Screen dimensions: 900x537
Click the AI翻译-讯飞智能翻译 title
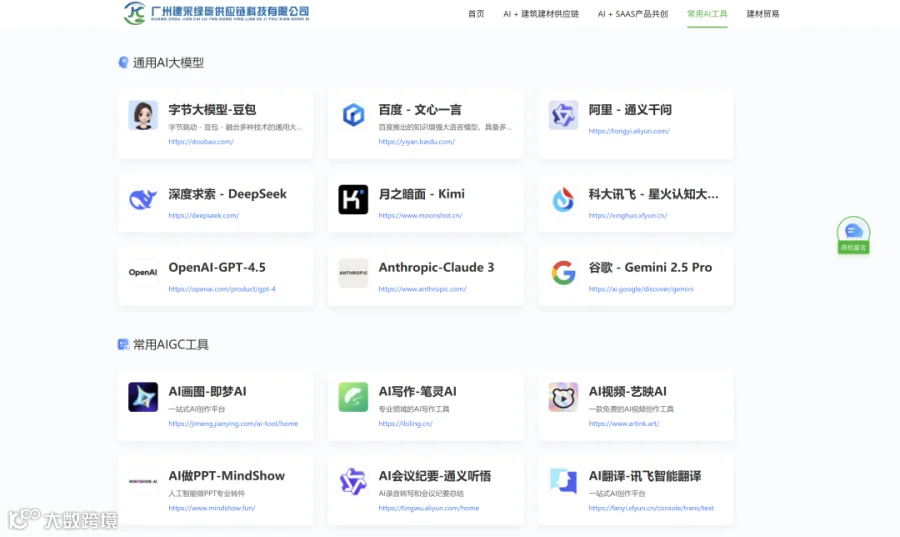645,476
